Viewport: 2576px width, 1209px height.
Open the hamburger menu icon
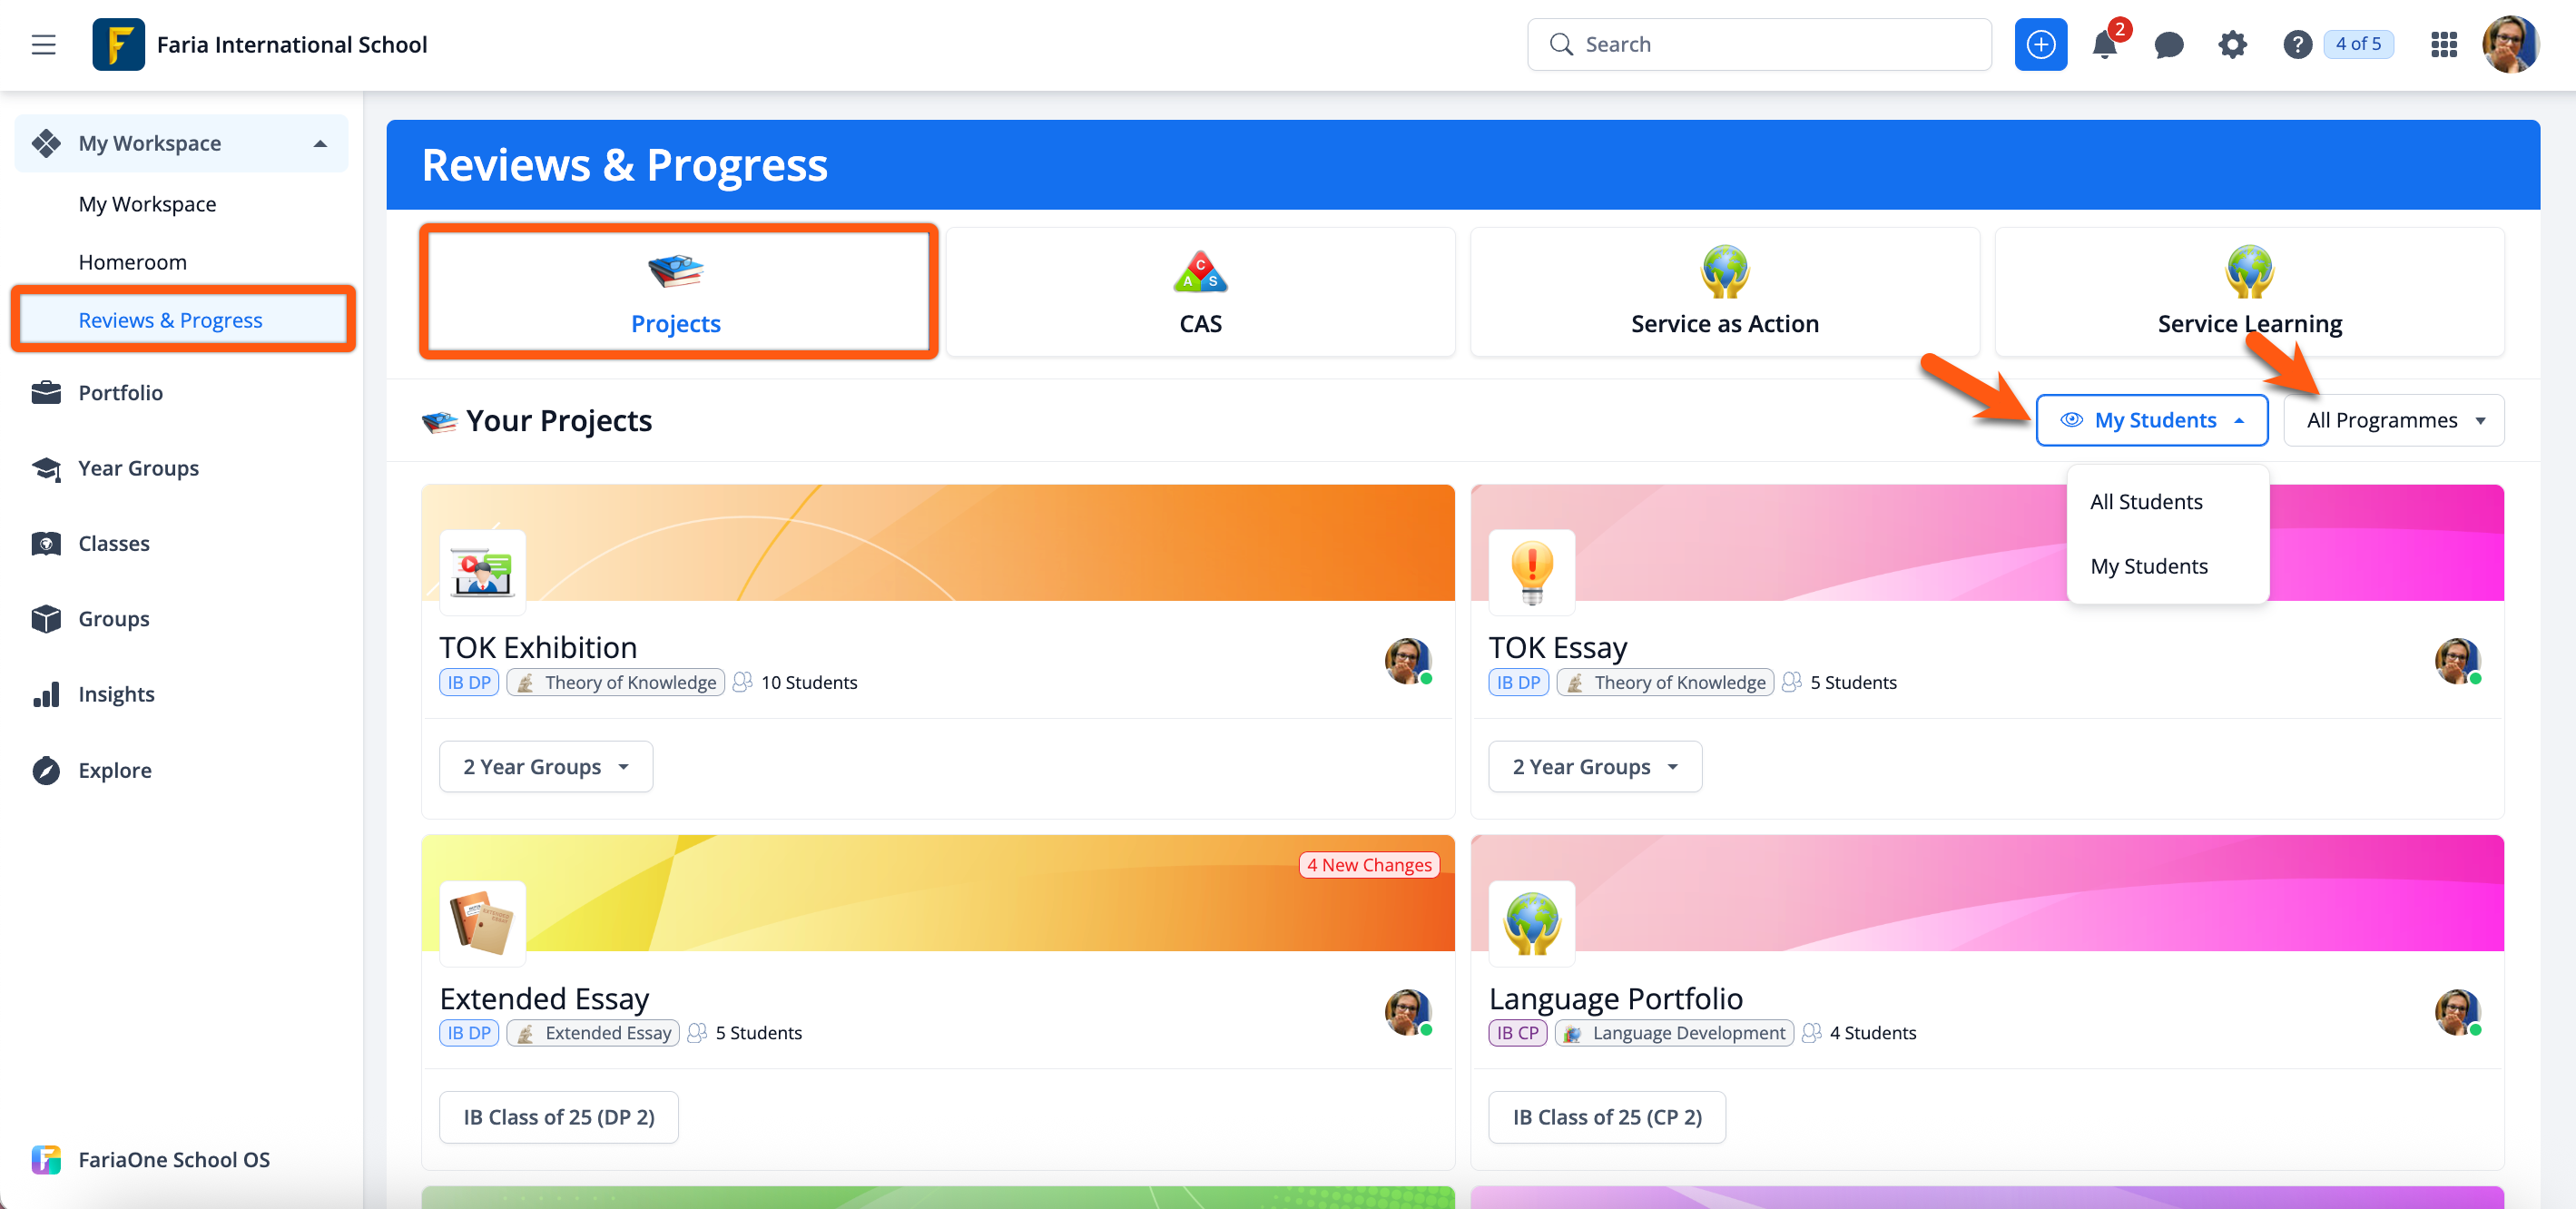coord(43,44)
